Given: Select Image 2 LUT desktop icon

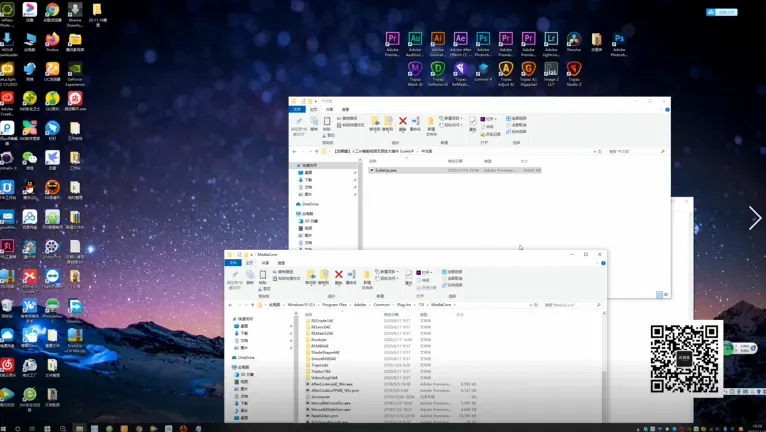Looking at the screenshot, I should 551,73.
